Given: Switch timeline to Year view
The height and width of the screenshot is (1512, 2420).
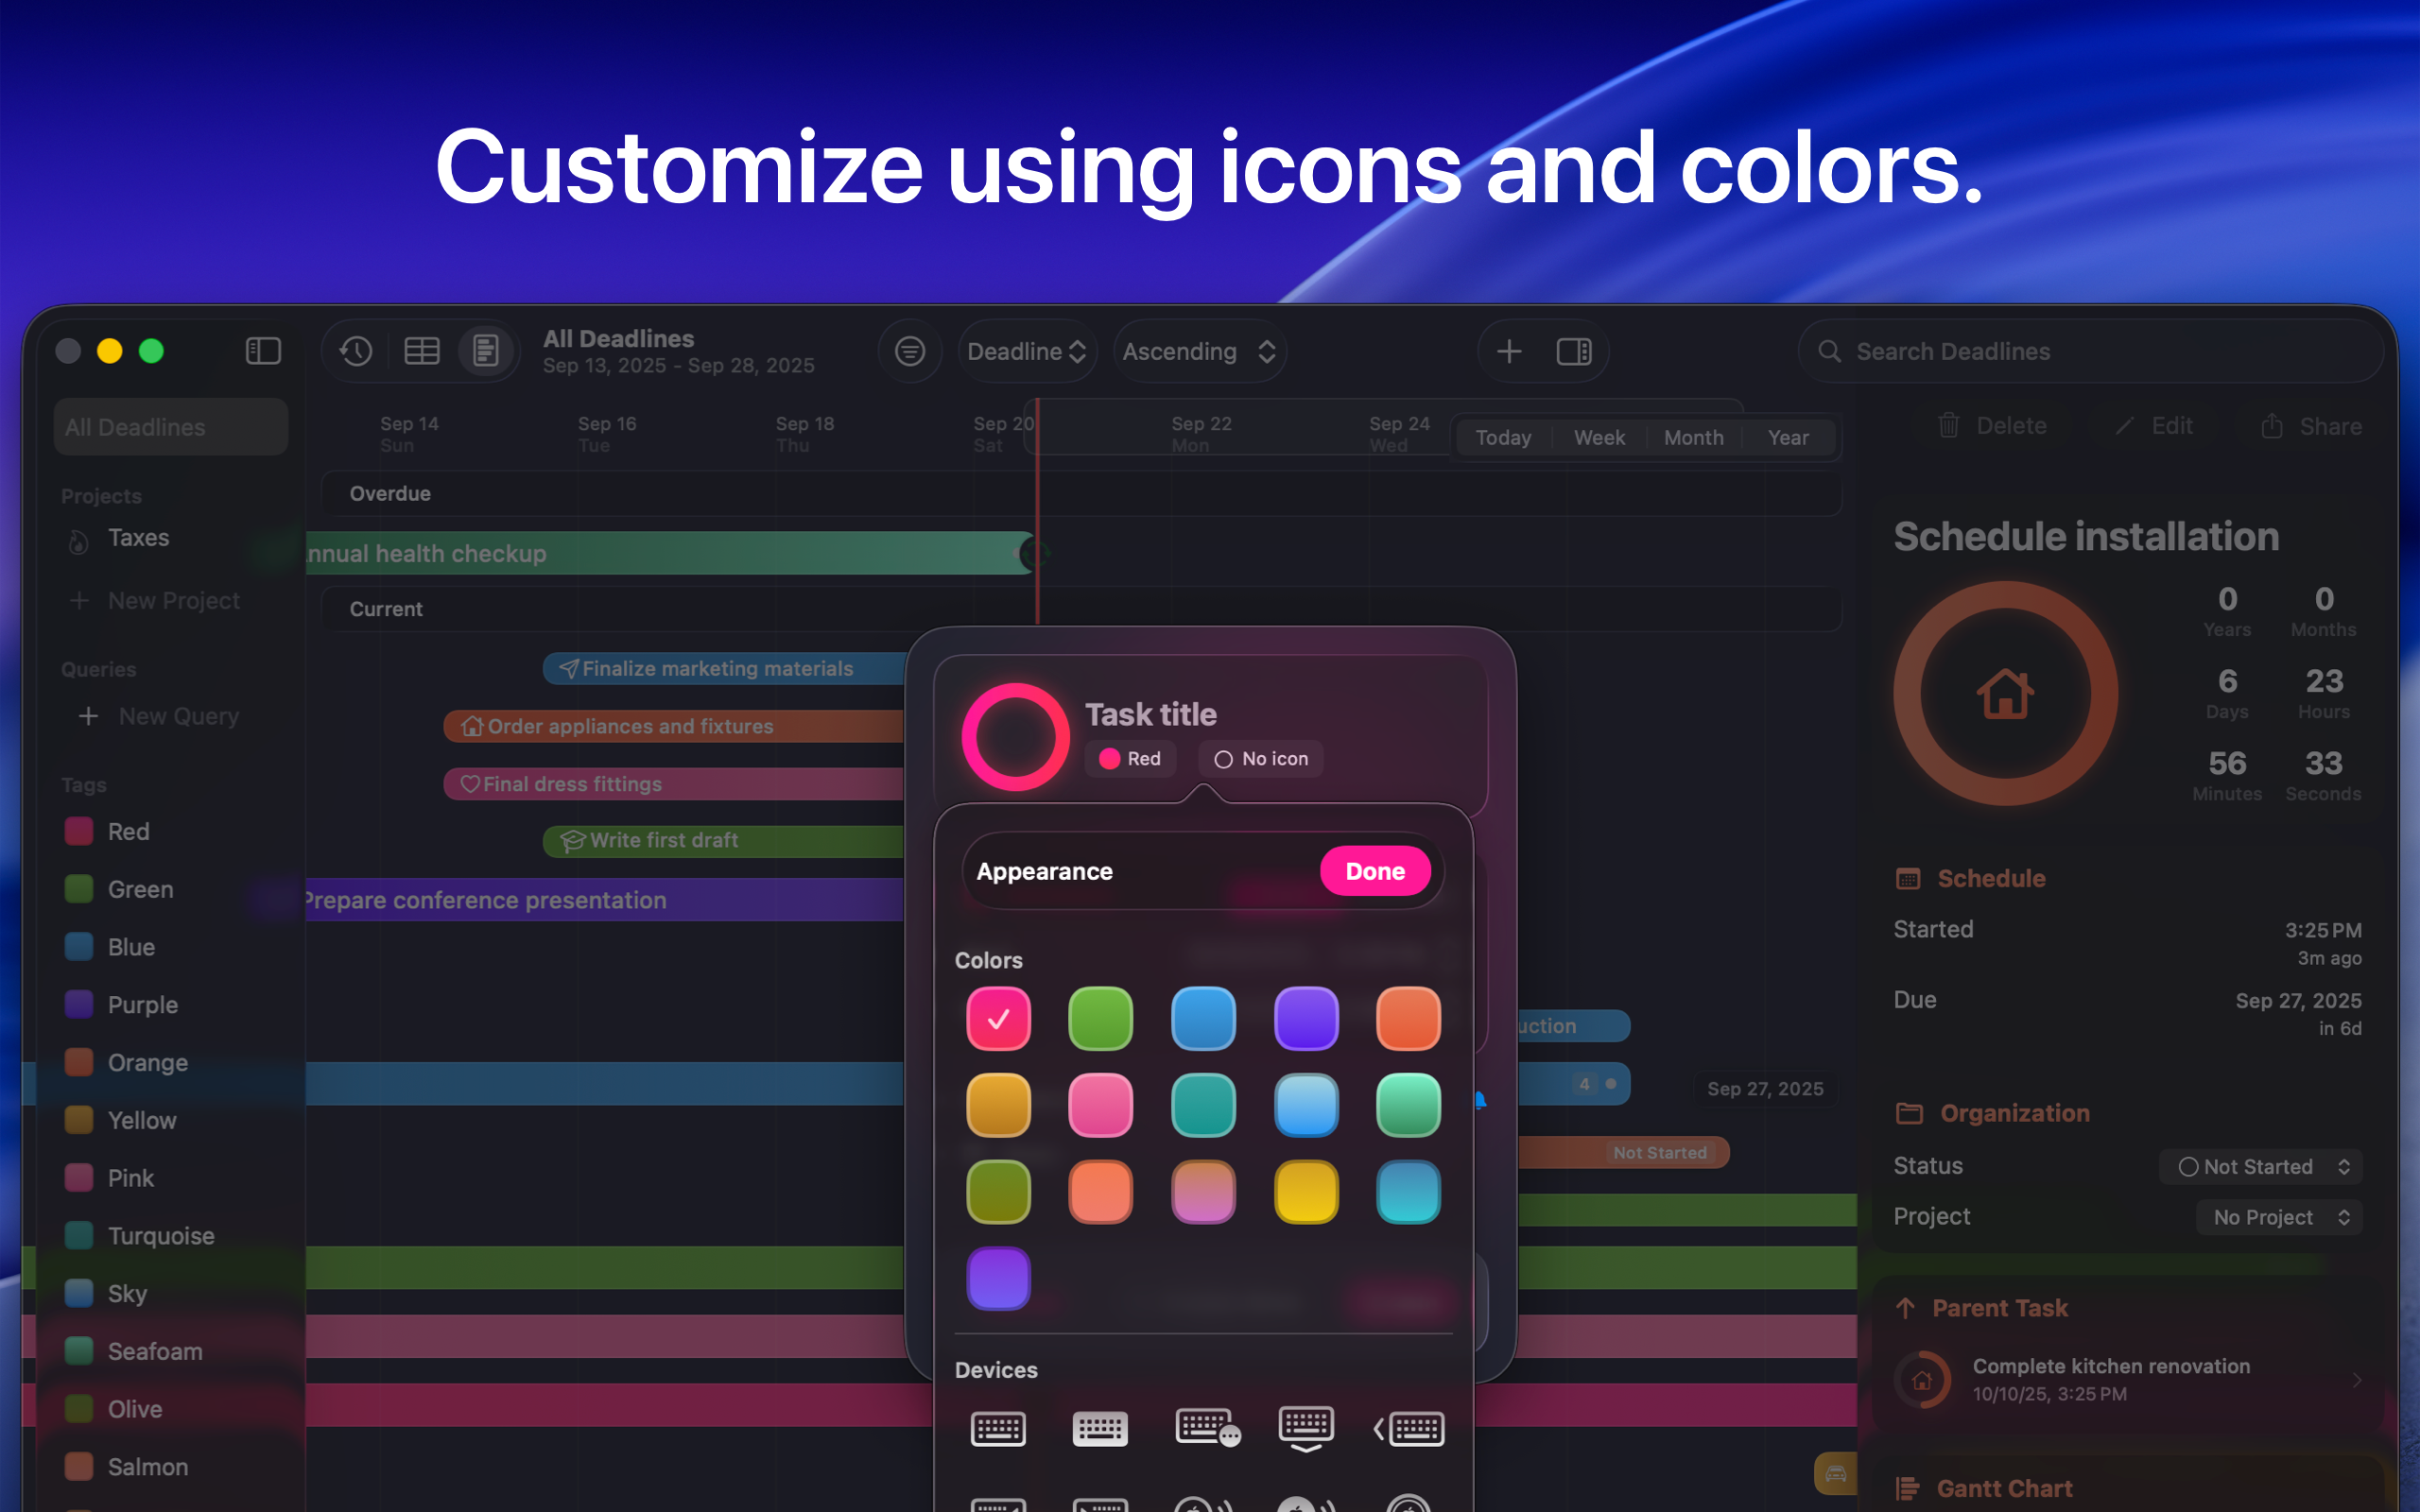Looking at the screenshot, I should [1787, 438].
